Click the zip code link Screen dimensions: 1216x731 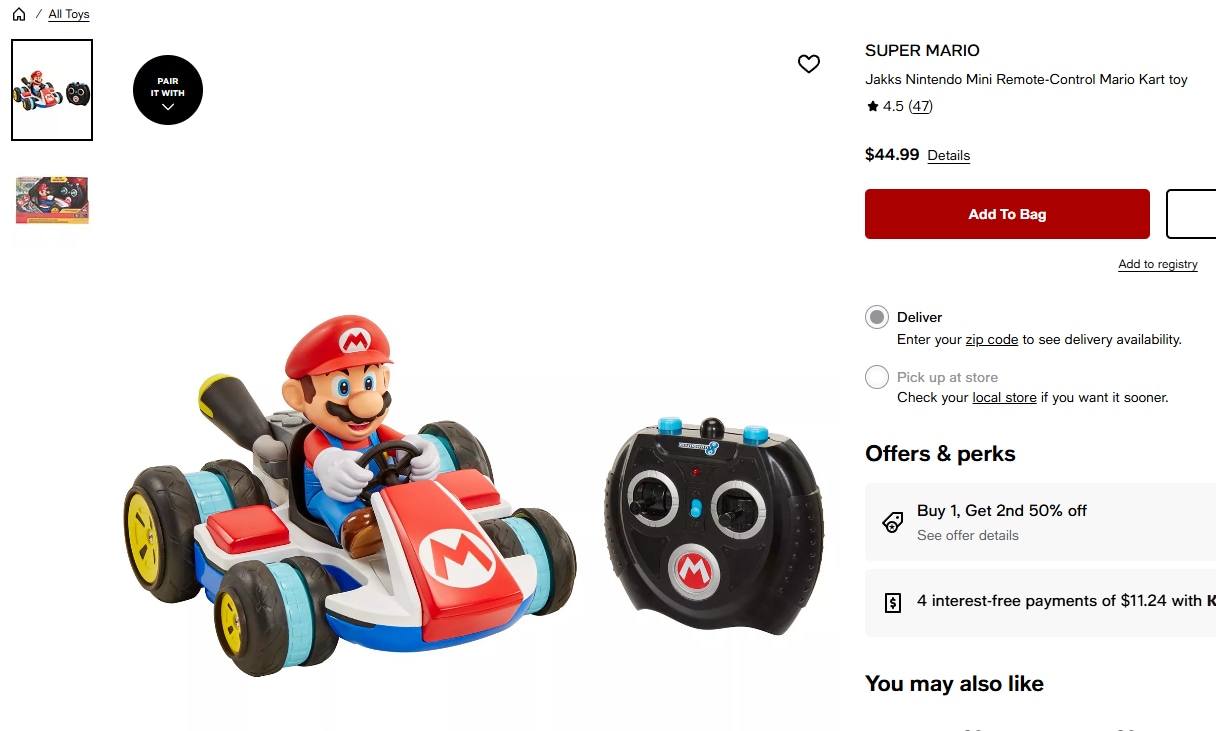991,340
